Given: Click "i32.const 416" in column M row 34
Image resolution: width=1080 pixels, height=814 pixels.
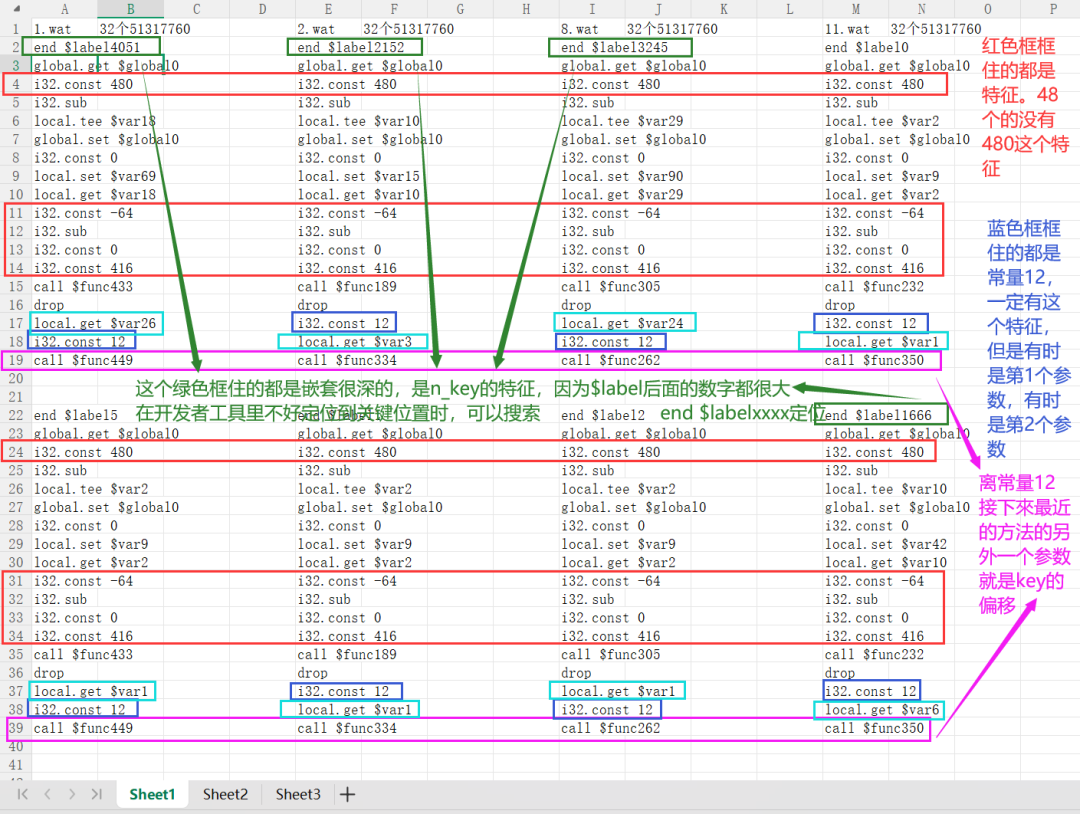Looking at the screenshot, I should tap(875, 636).
